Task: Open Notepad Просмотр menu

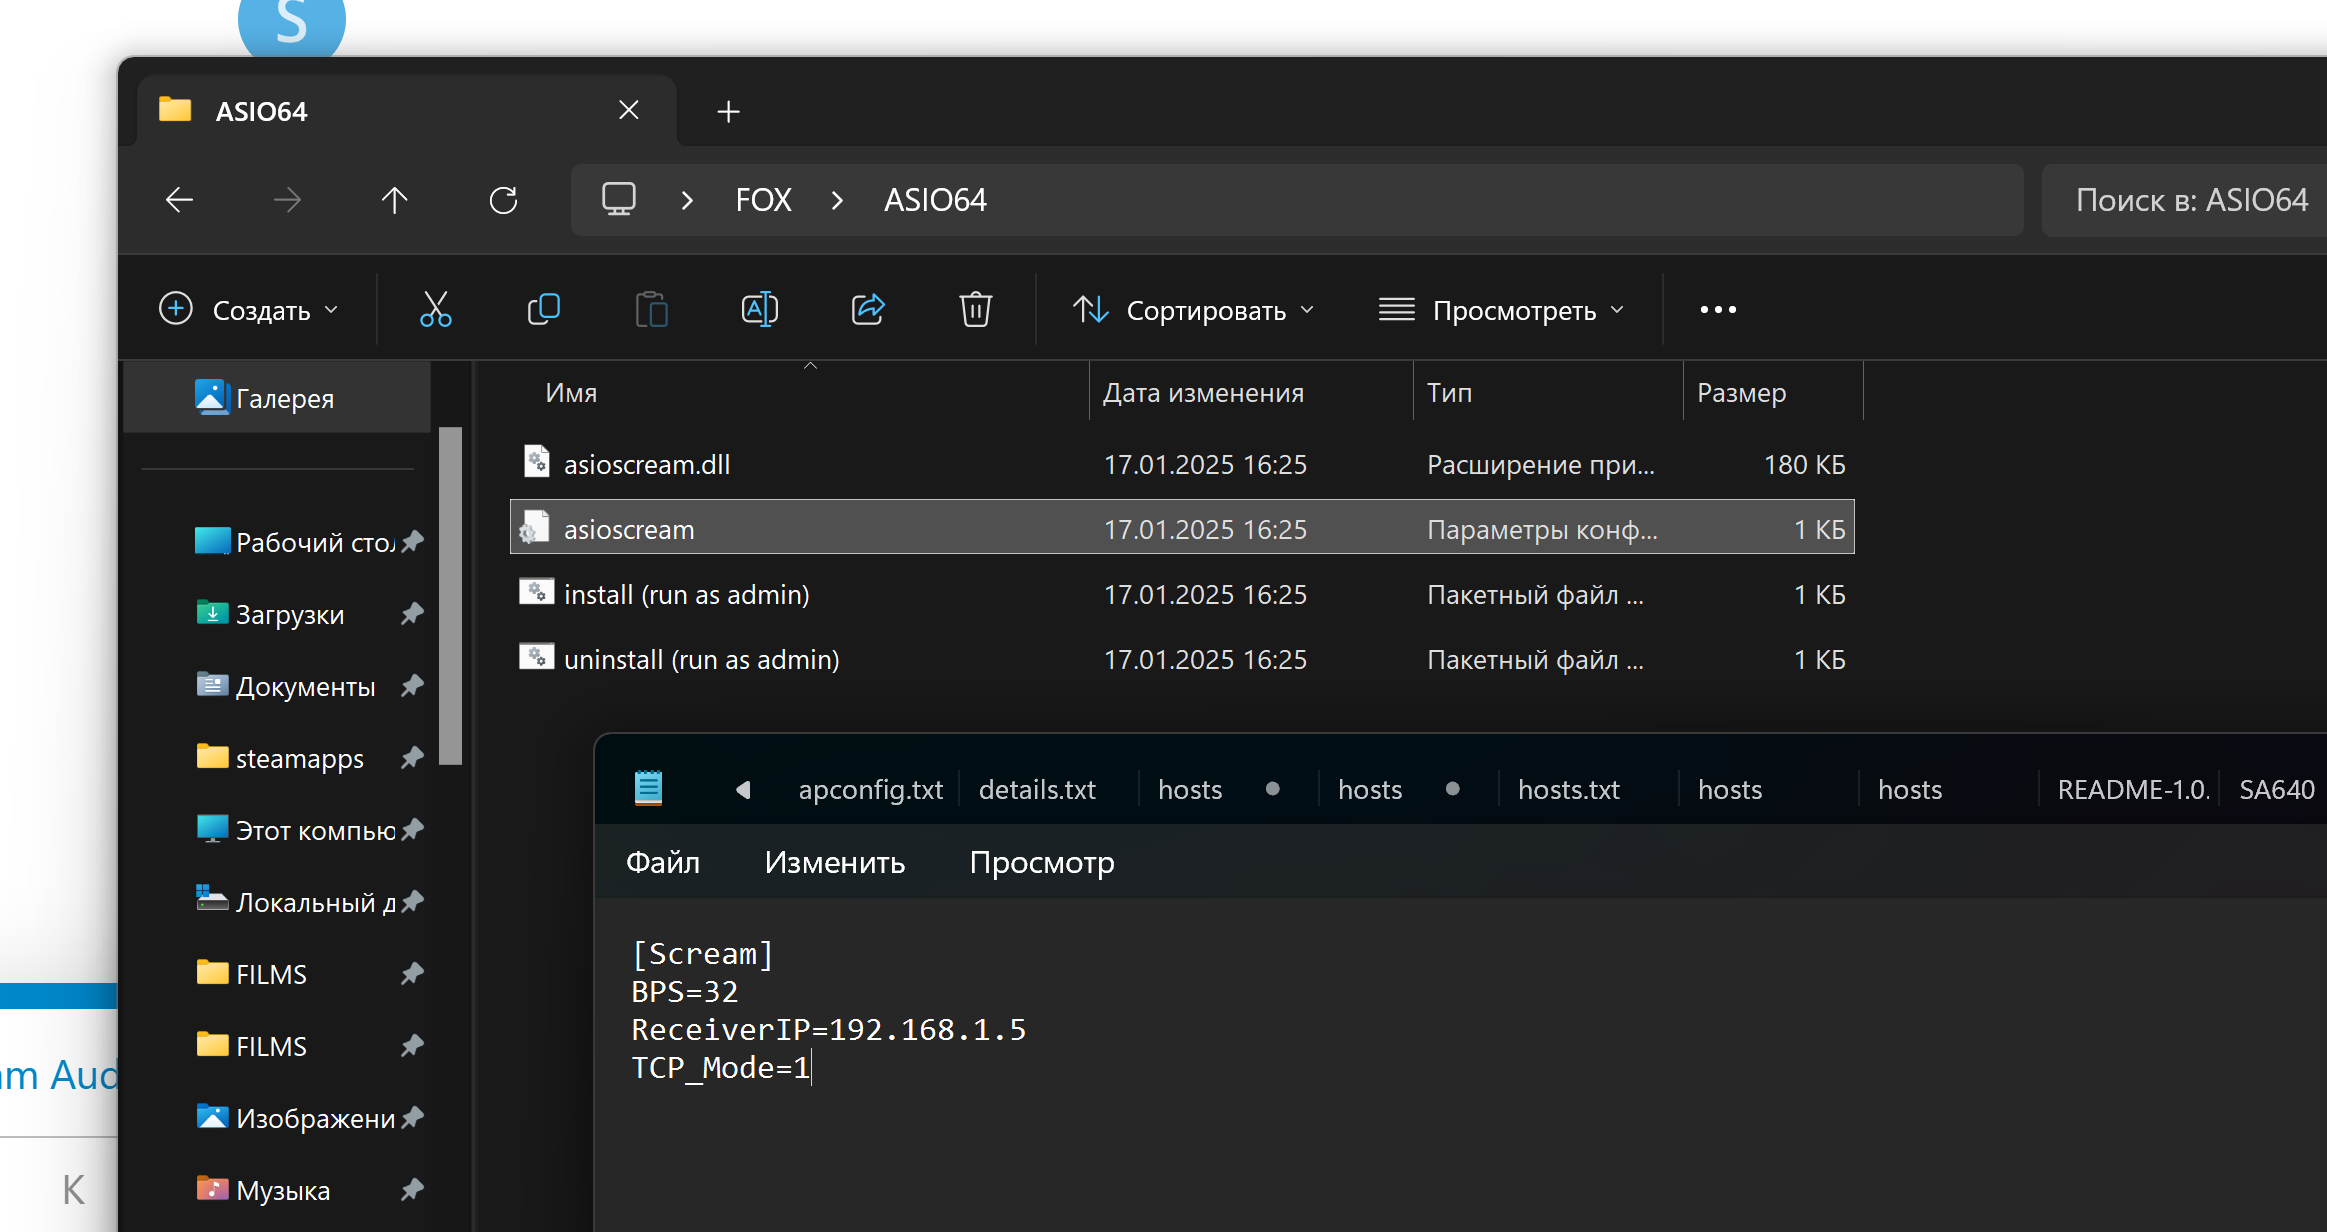Action: coord(1041,862)
